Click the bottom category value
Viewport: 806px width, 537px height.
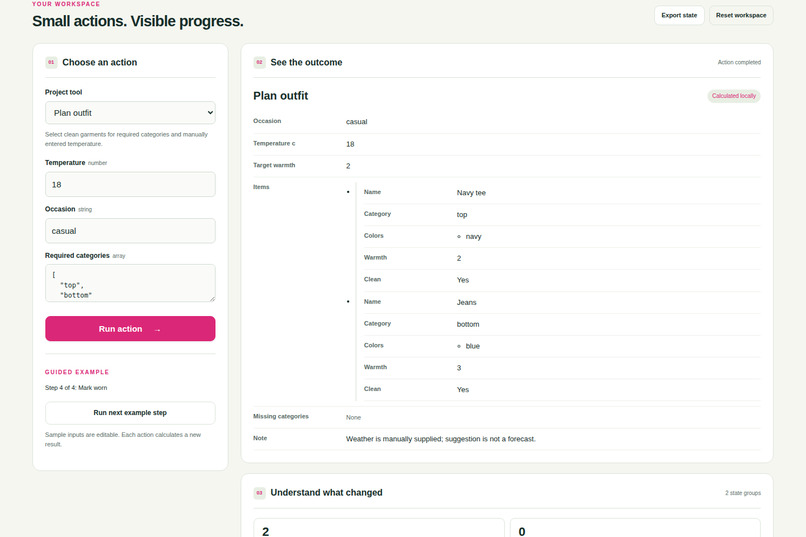point(468,324)
